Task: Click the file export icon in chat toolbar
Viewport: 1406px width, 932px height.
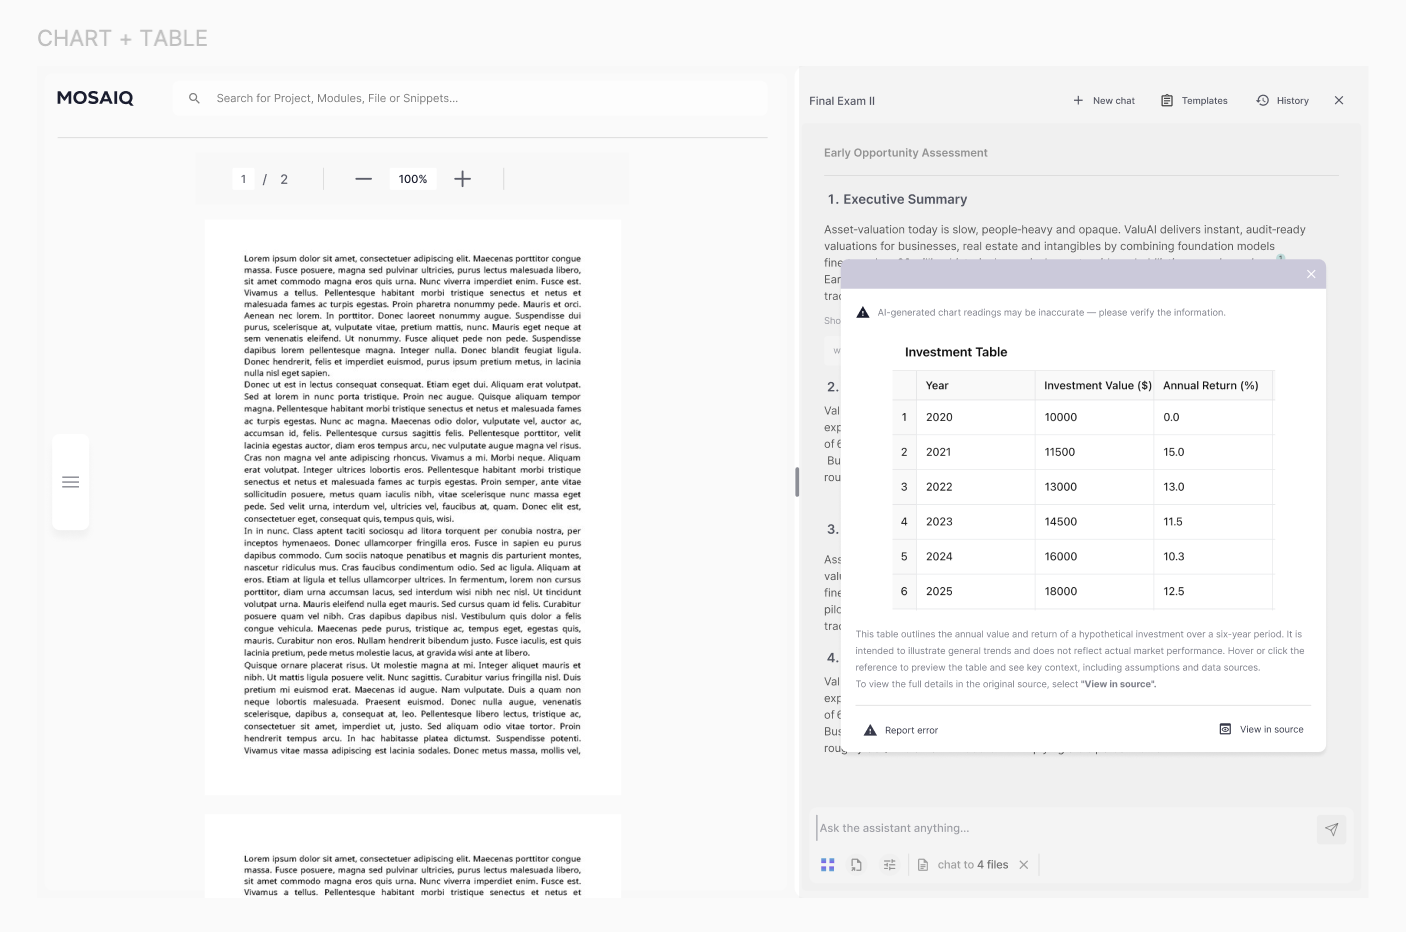Action: coord(857,865)
